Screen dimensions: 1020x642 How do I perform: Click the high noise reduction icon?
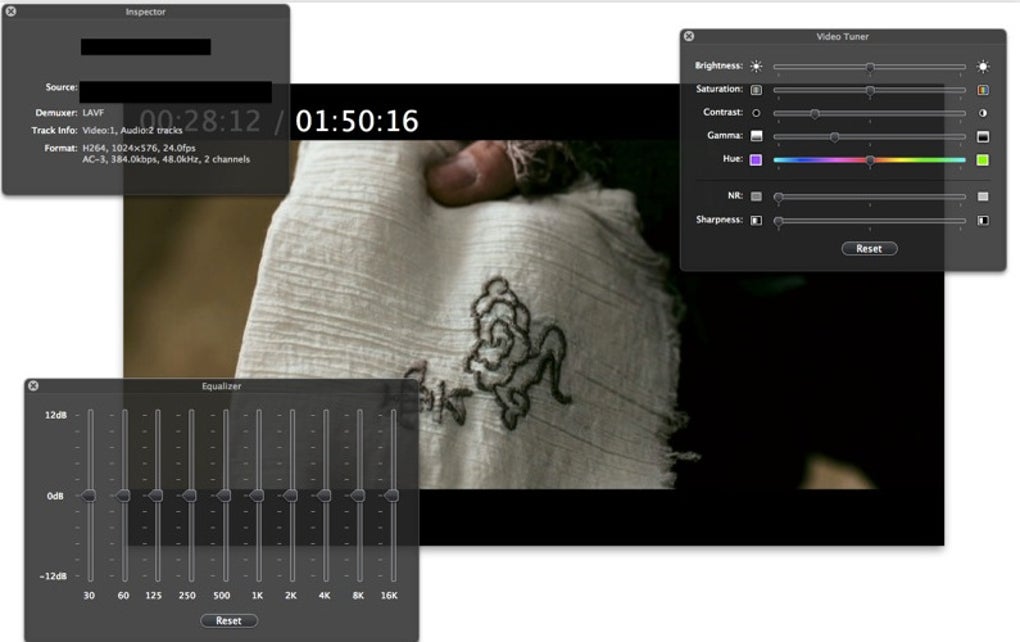click(x=983, y=196)
